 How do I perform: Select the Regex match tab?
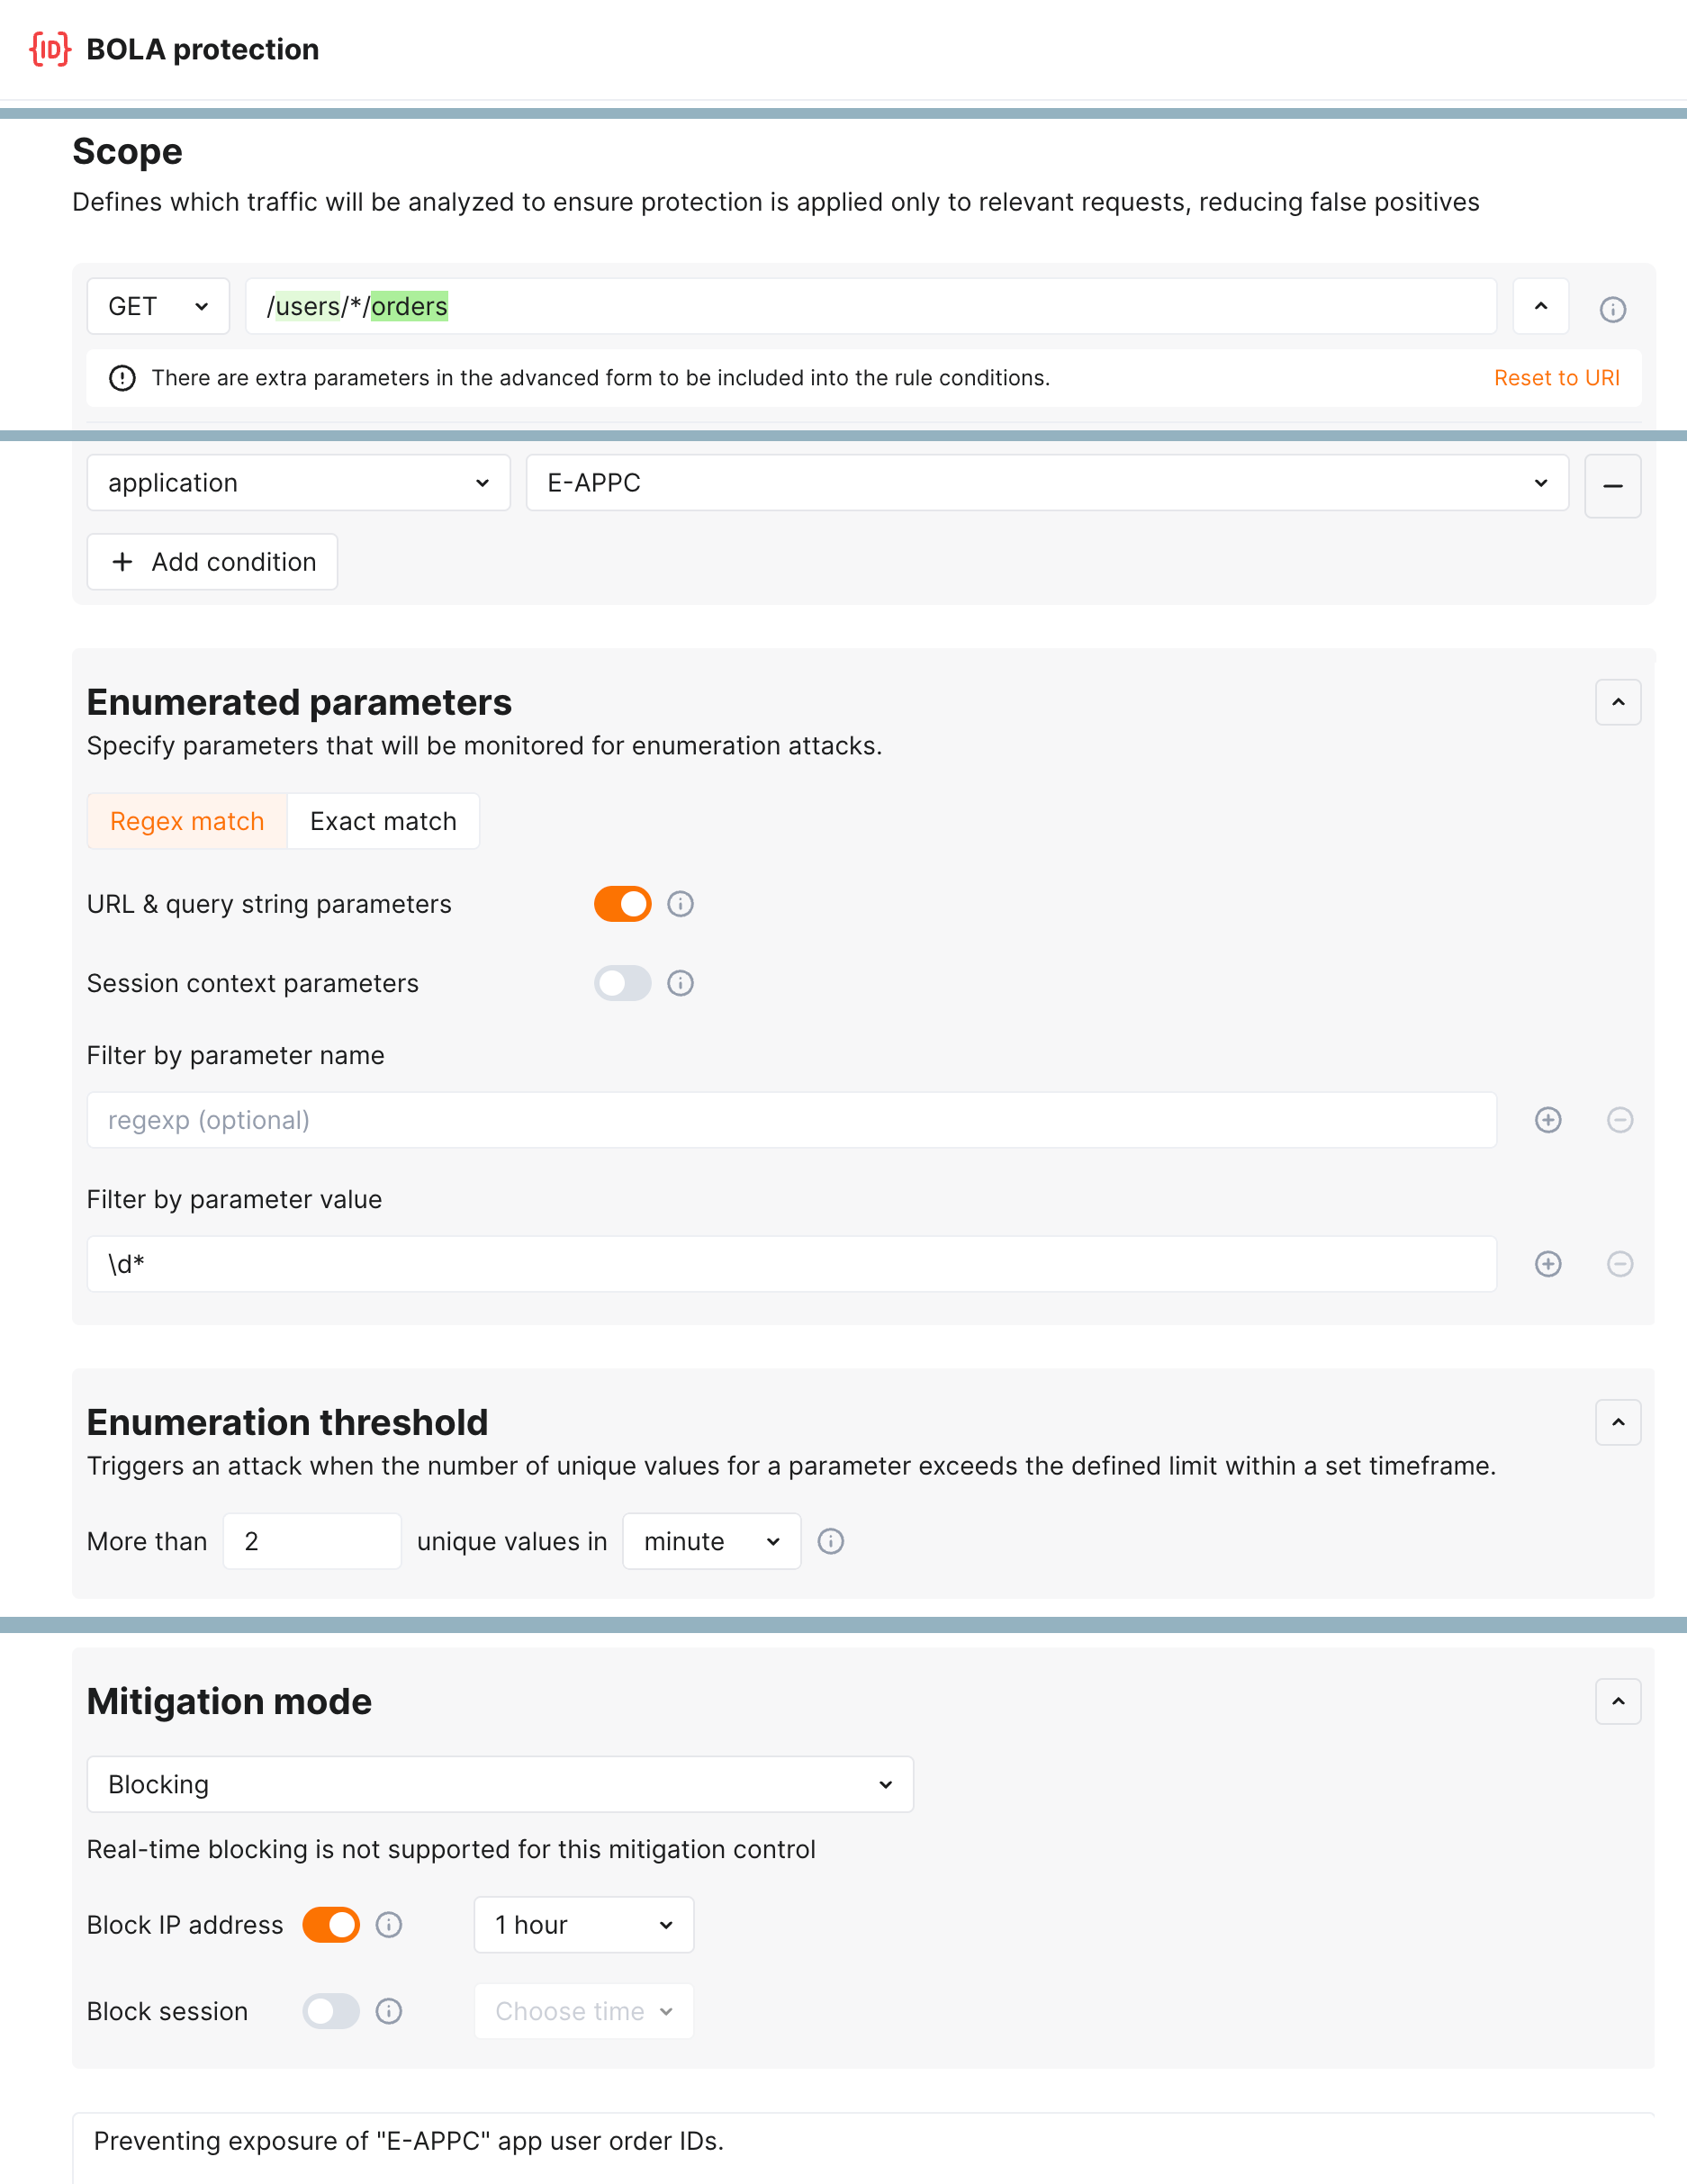click(186, 820)
